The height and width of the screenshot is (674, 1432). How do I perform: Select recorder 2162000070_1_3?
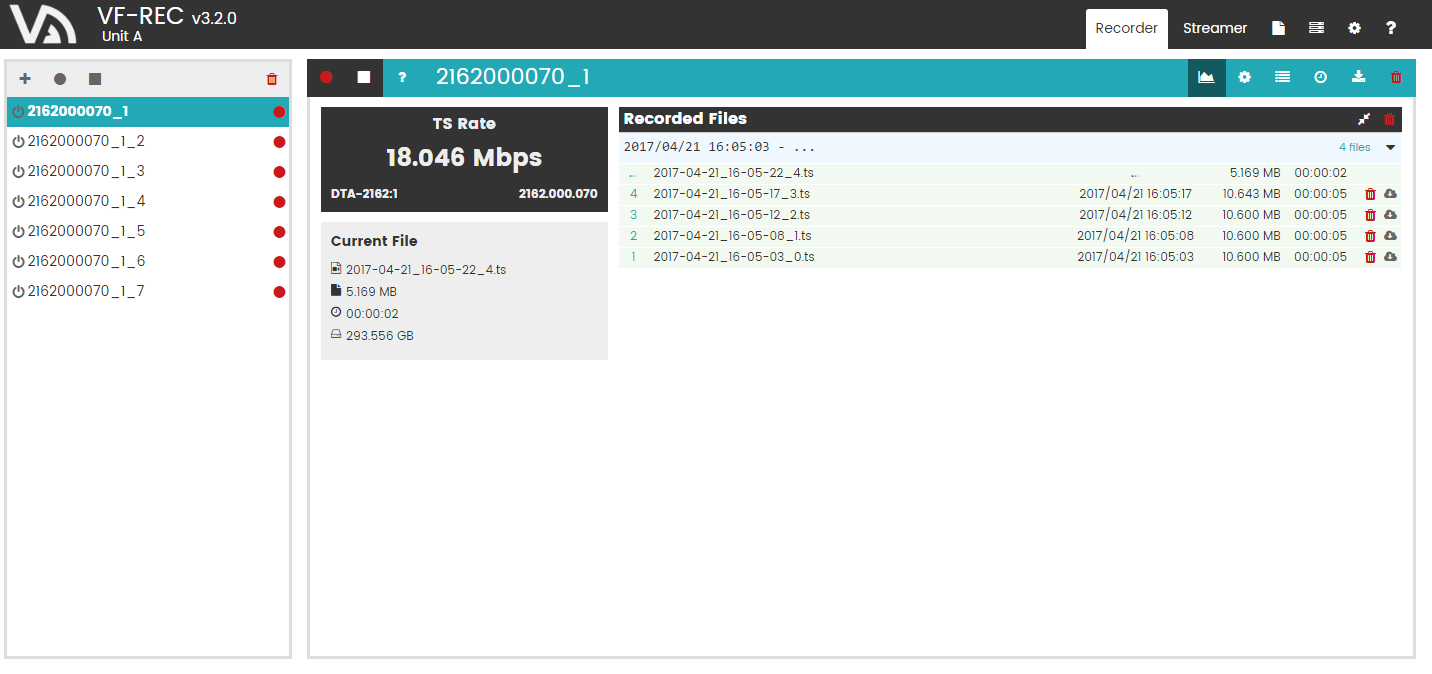148,171
